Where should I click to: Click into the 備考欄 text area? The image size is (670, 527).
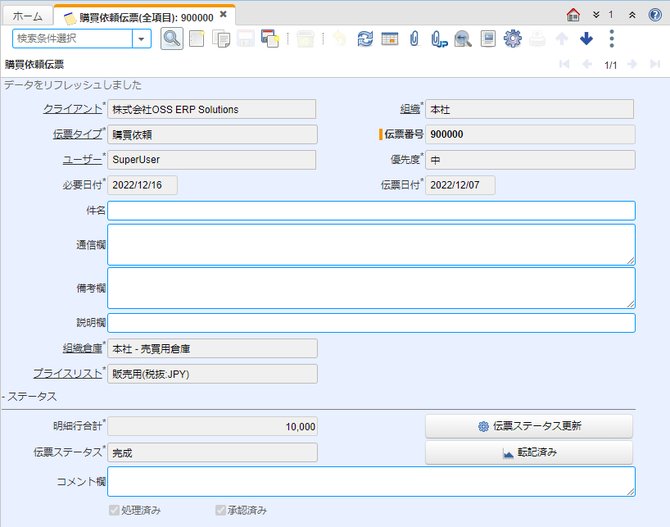pyautogui.click(x=371, y=288)
